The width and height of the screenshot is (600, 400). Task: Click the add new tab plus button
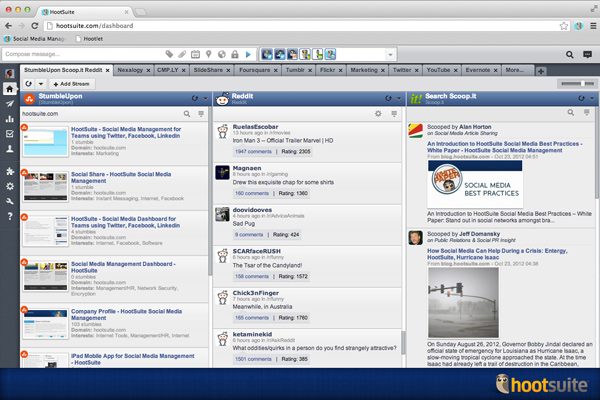pos(541,71)
